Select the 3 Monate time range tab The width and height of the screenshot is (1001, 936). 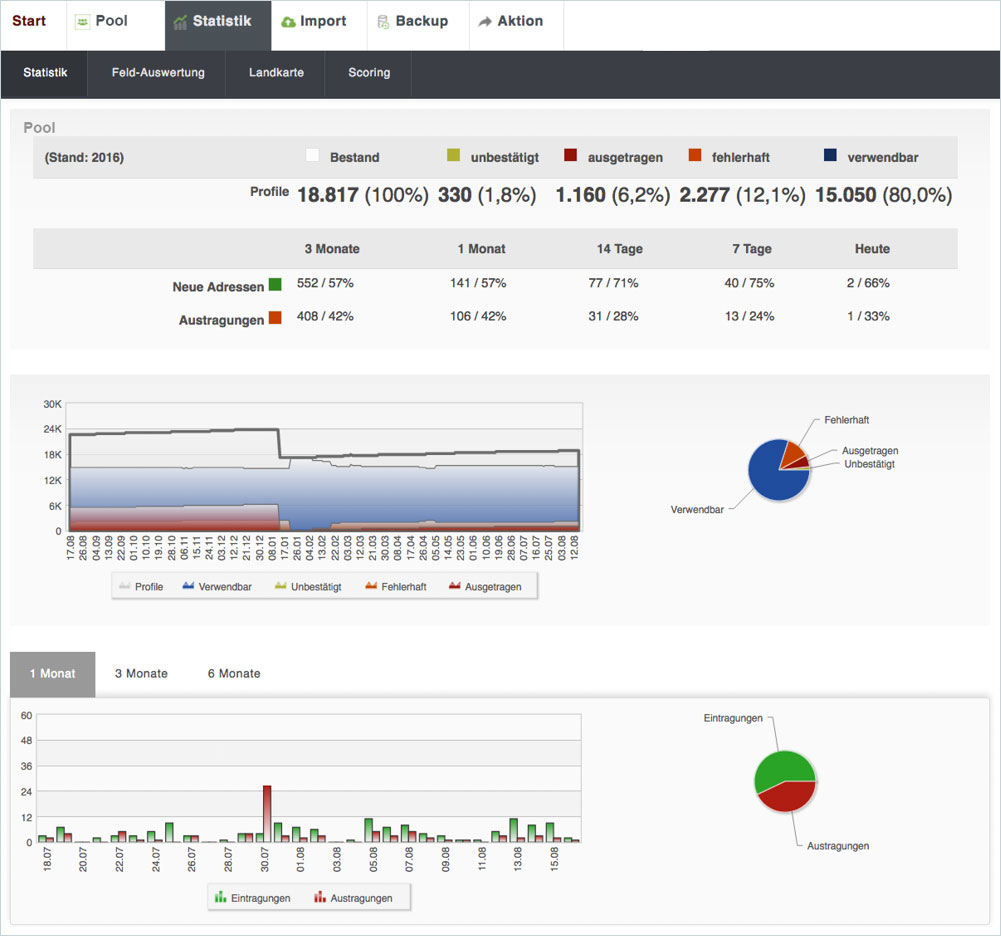[x=141, y=674]
